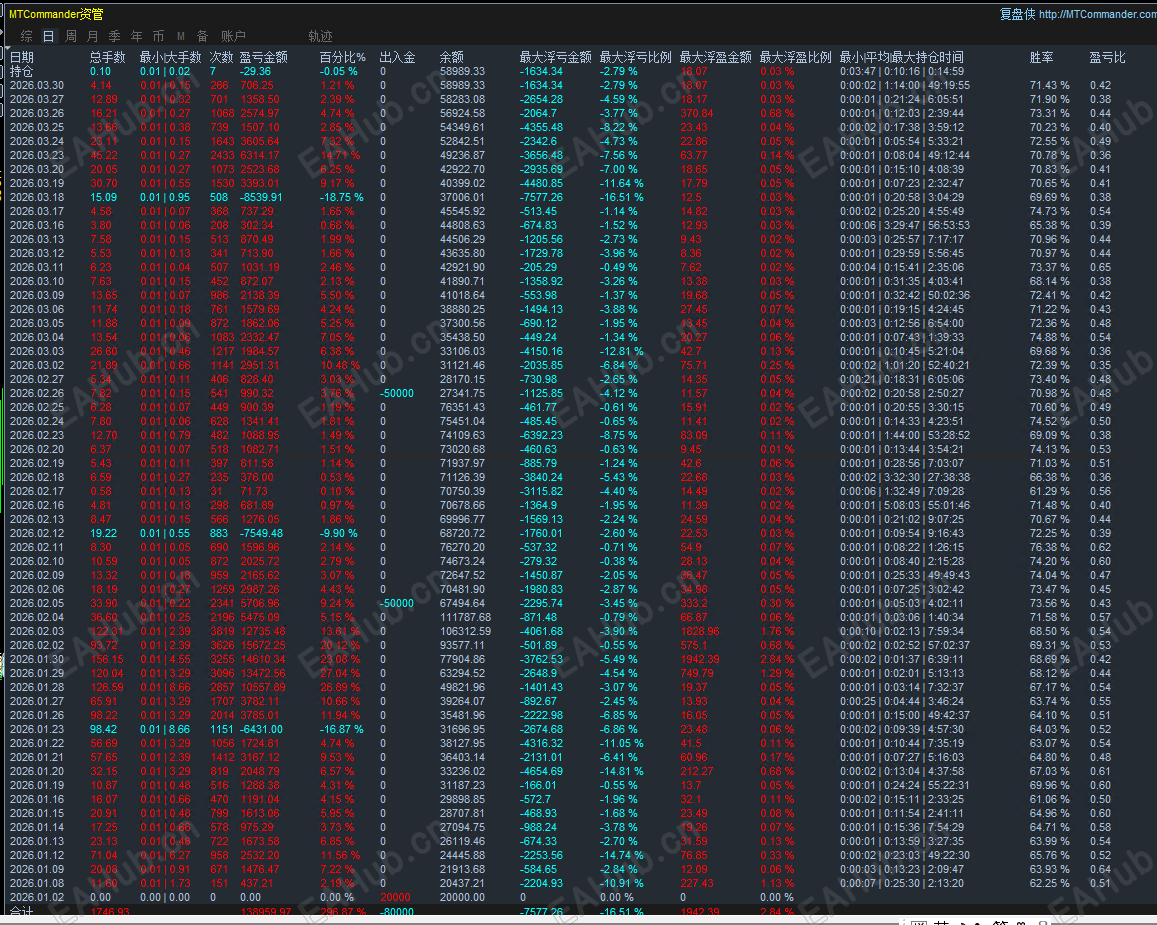Click the 15672.25 profit amount
1157x925 pixels.
pos(263,645)
